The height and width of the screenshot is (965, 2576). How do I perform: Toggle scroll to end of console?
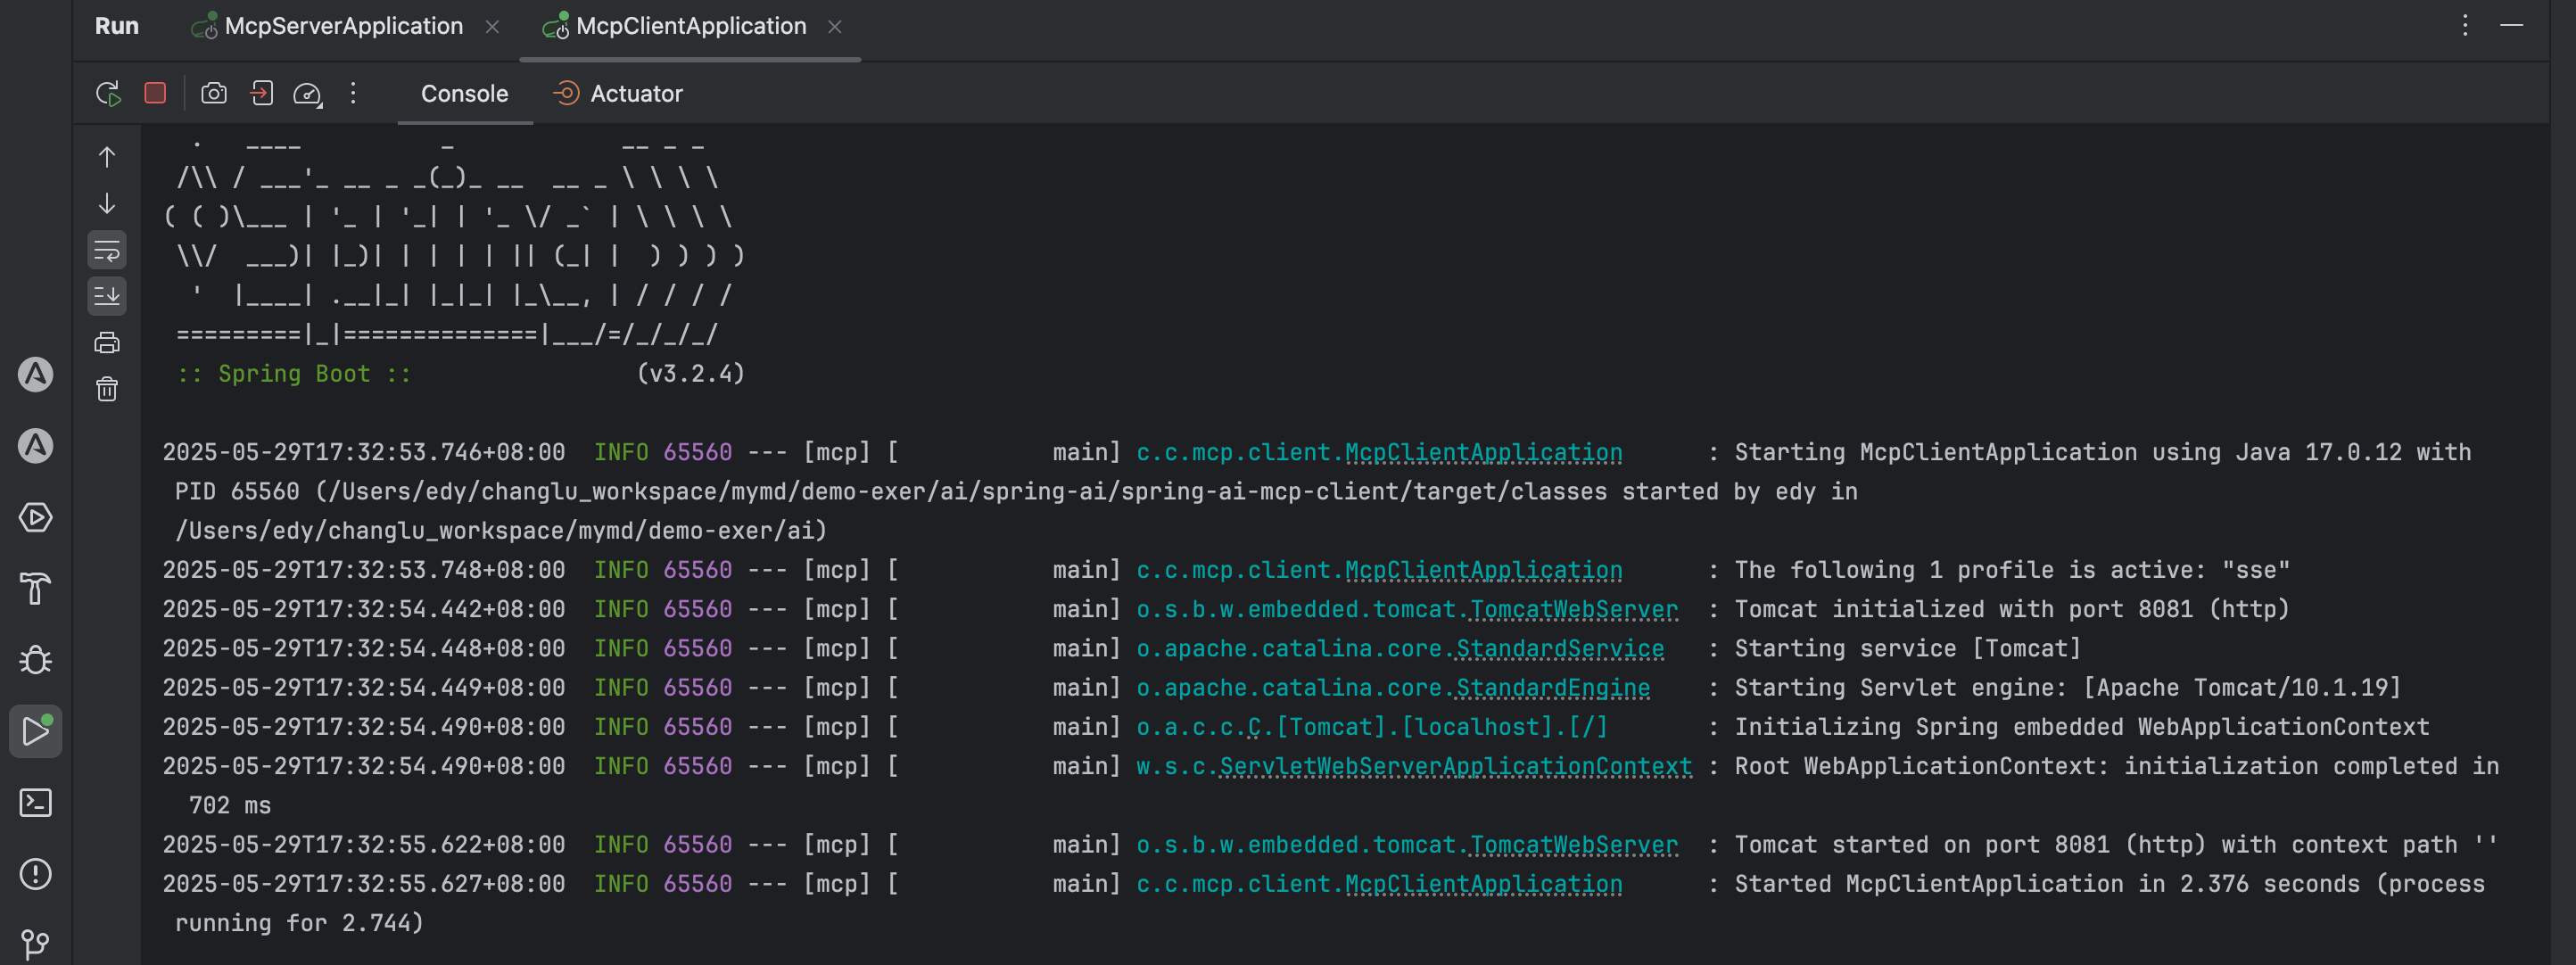107,296
